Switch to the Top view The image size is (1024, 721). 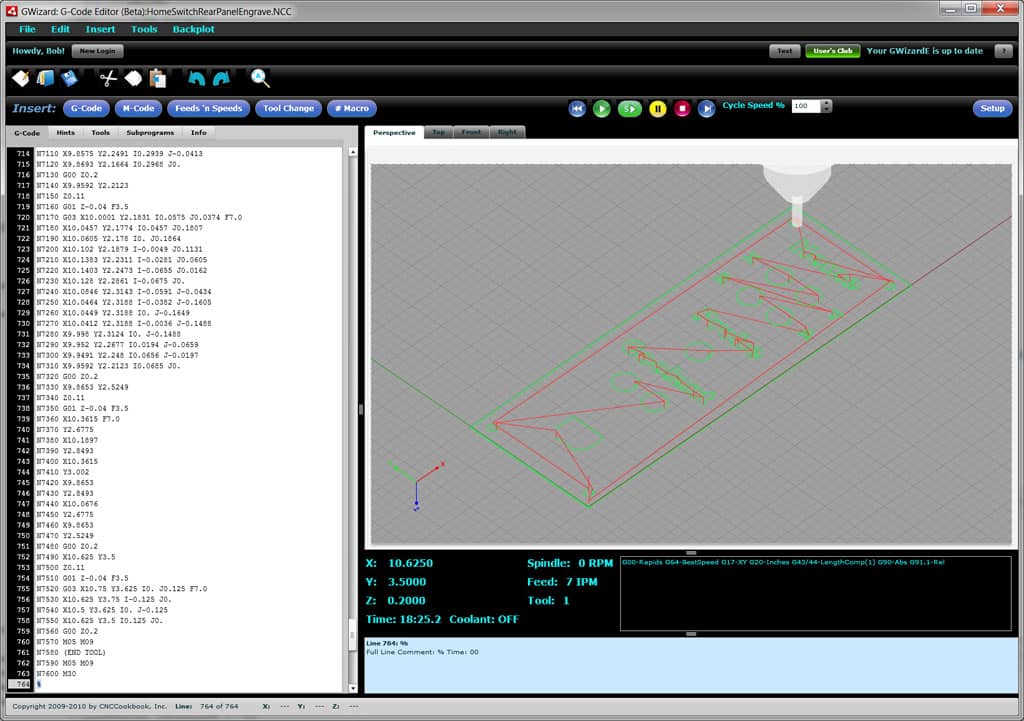tap(438, 131)
